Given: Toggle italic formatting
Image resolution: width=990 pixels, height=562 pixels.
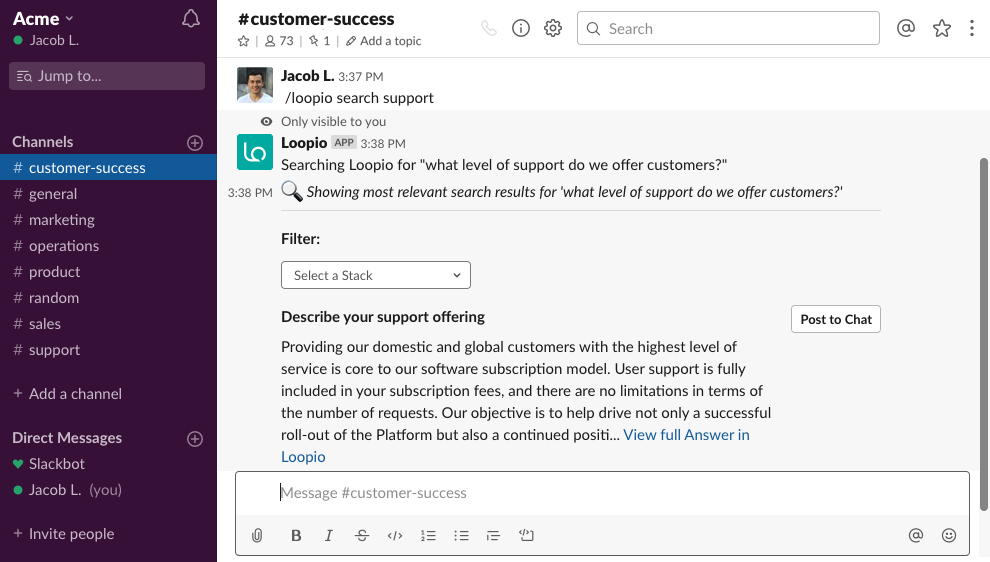Looking at the screenshot, I should (328, 535).
